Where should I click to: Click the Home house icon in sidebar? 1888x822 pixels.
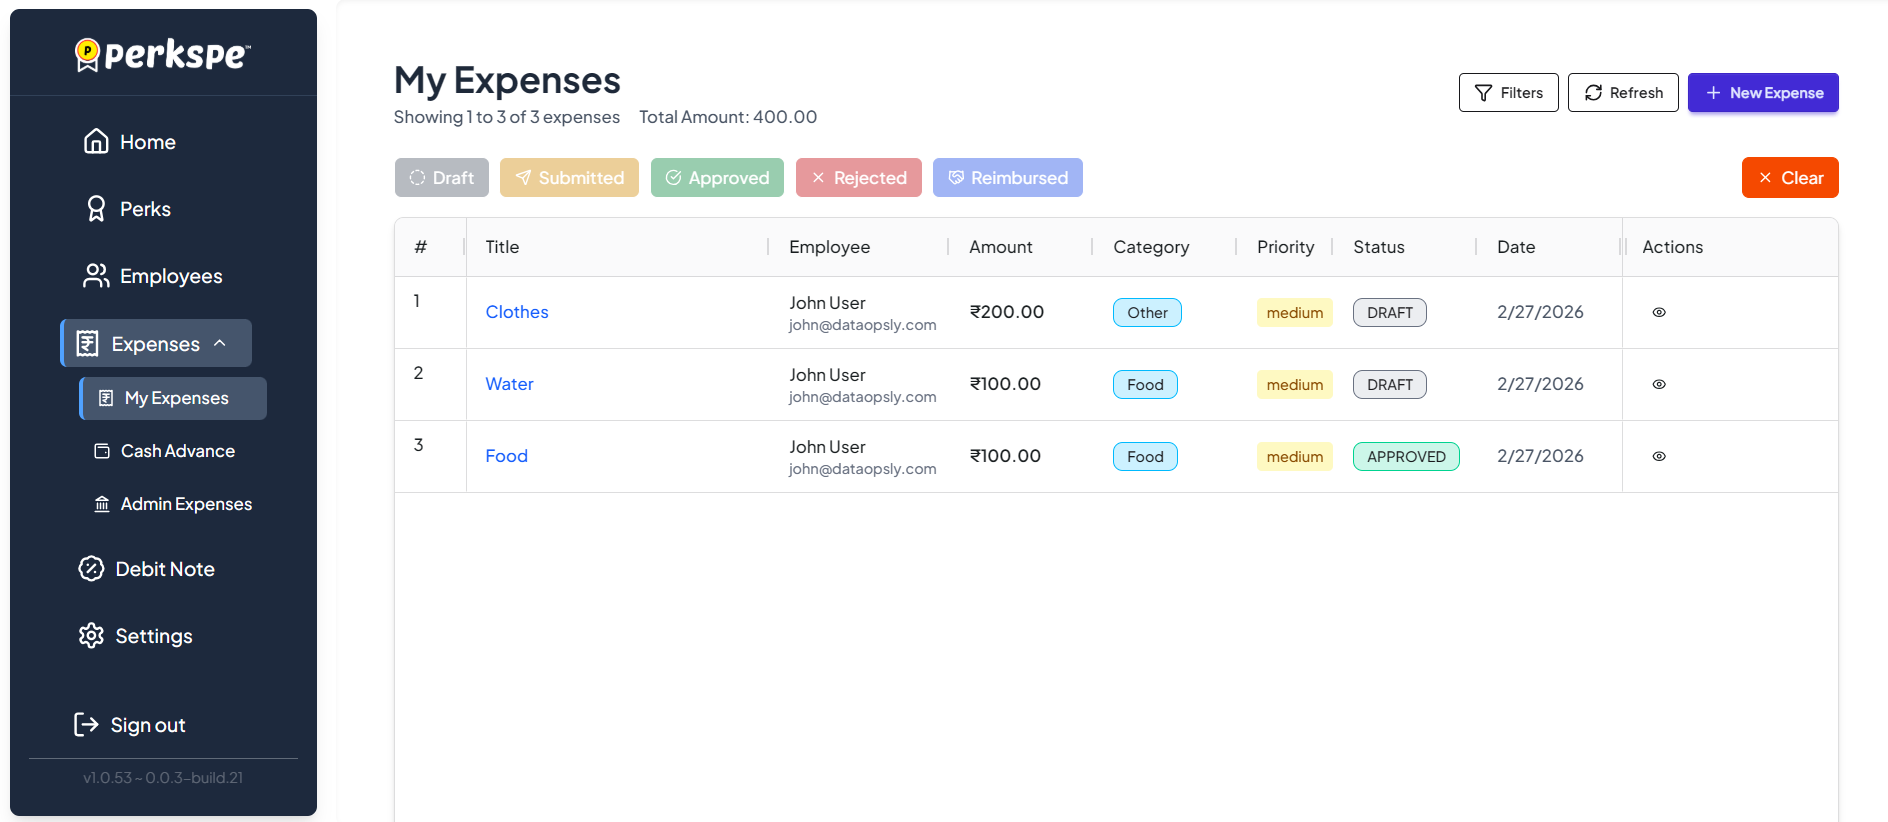(x=96, y=142)
